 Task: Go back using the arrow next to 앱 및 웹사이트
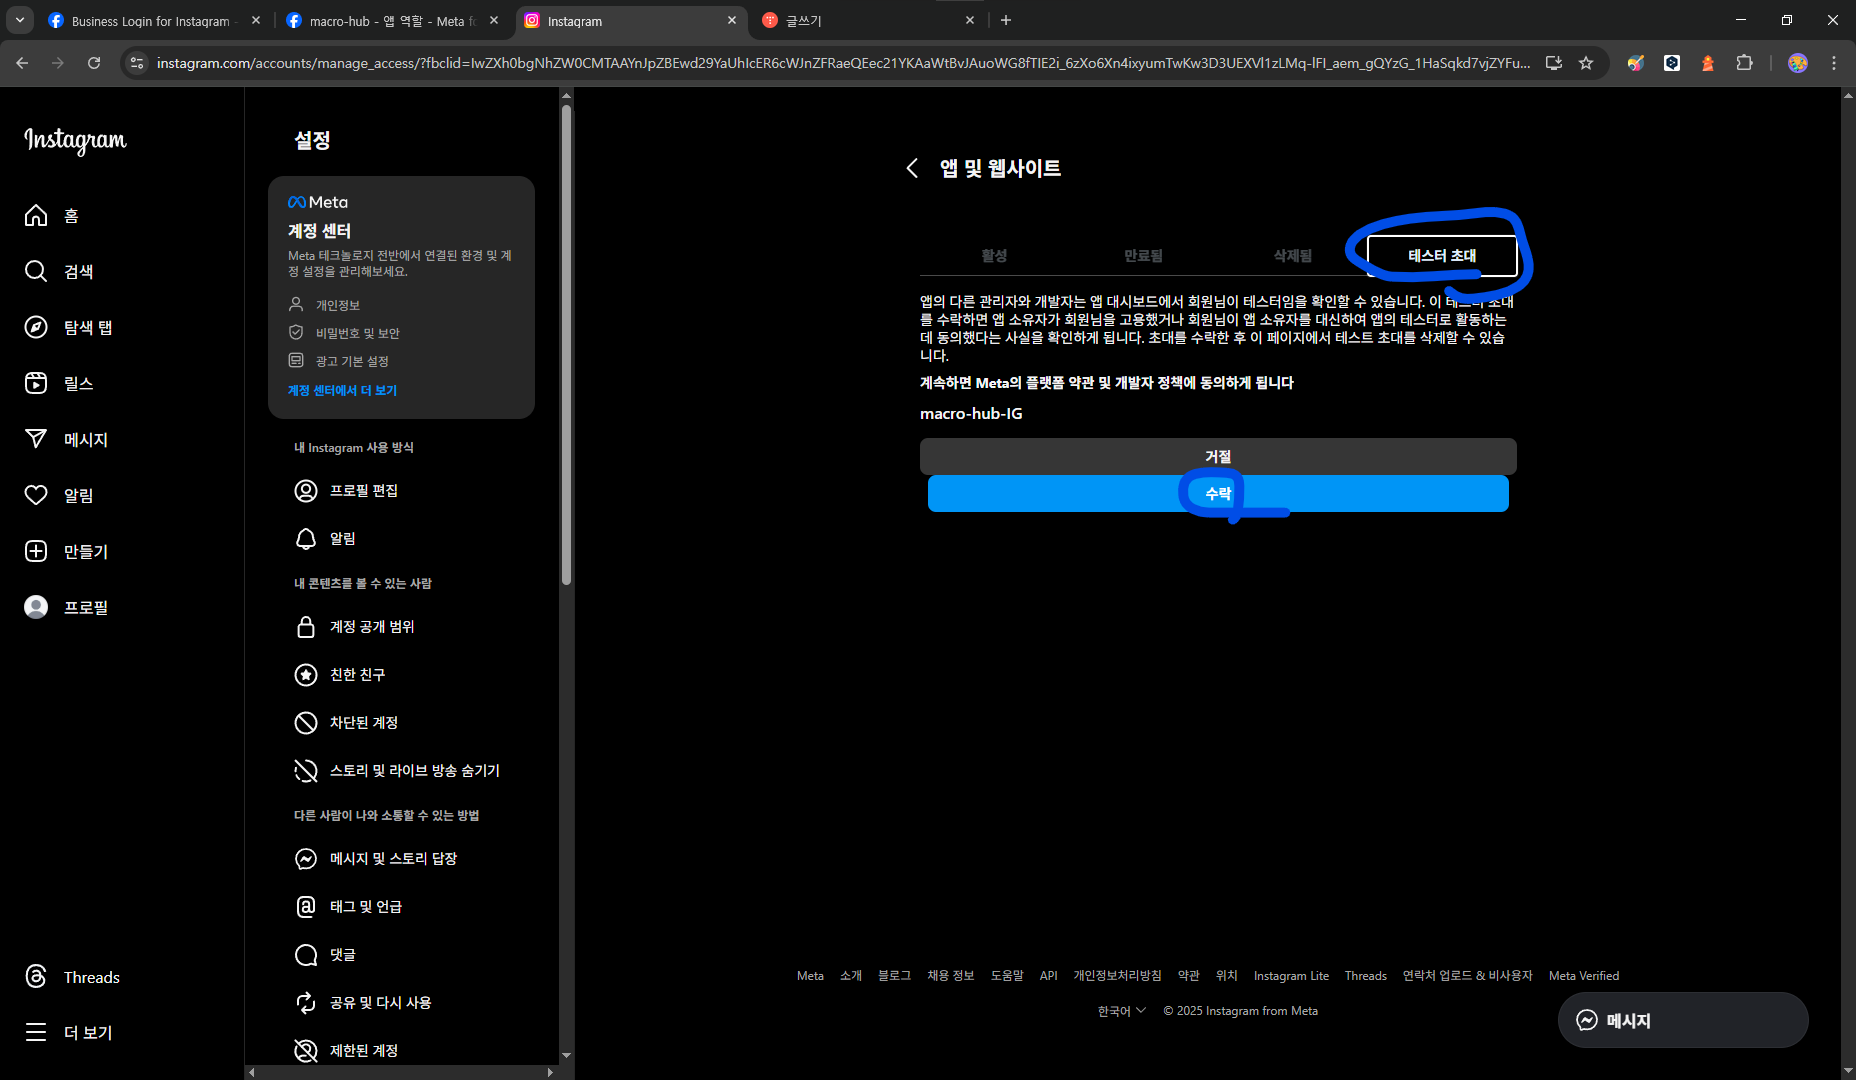pos(912,168)
